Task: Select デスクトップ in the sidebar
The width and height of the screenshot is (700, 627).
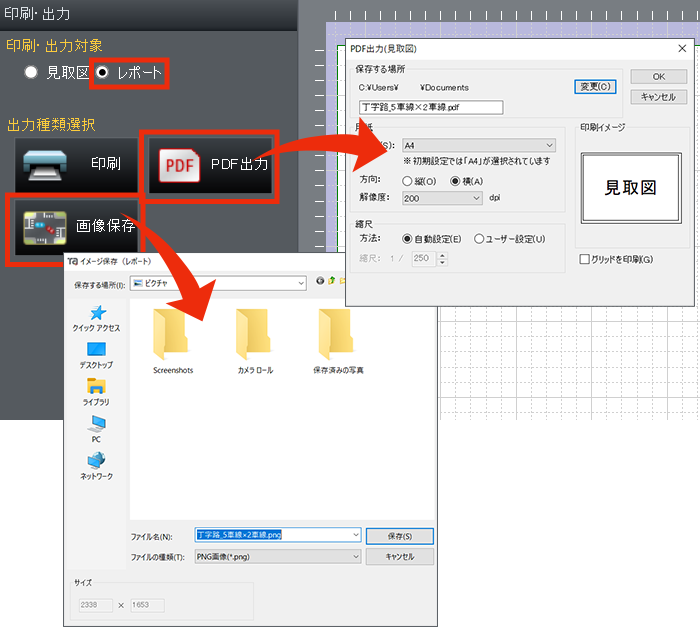Action: click(96, 355)
